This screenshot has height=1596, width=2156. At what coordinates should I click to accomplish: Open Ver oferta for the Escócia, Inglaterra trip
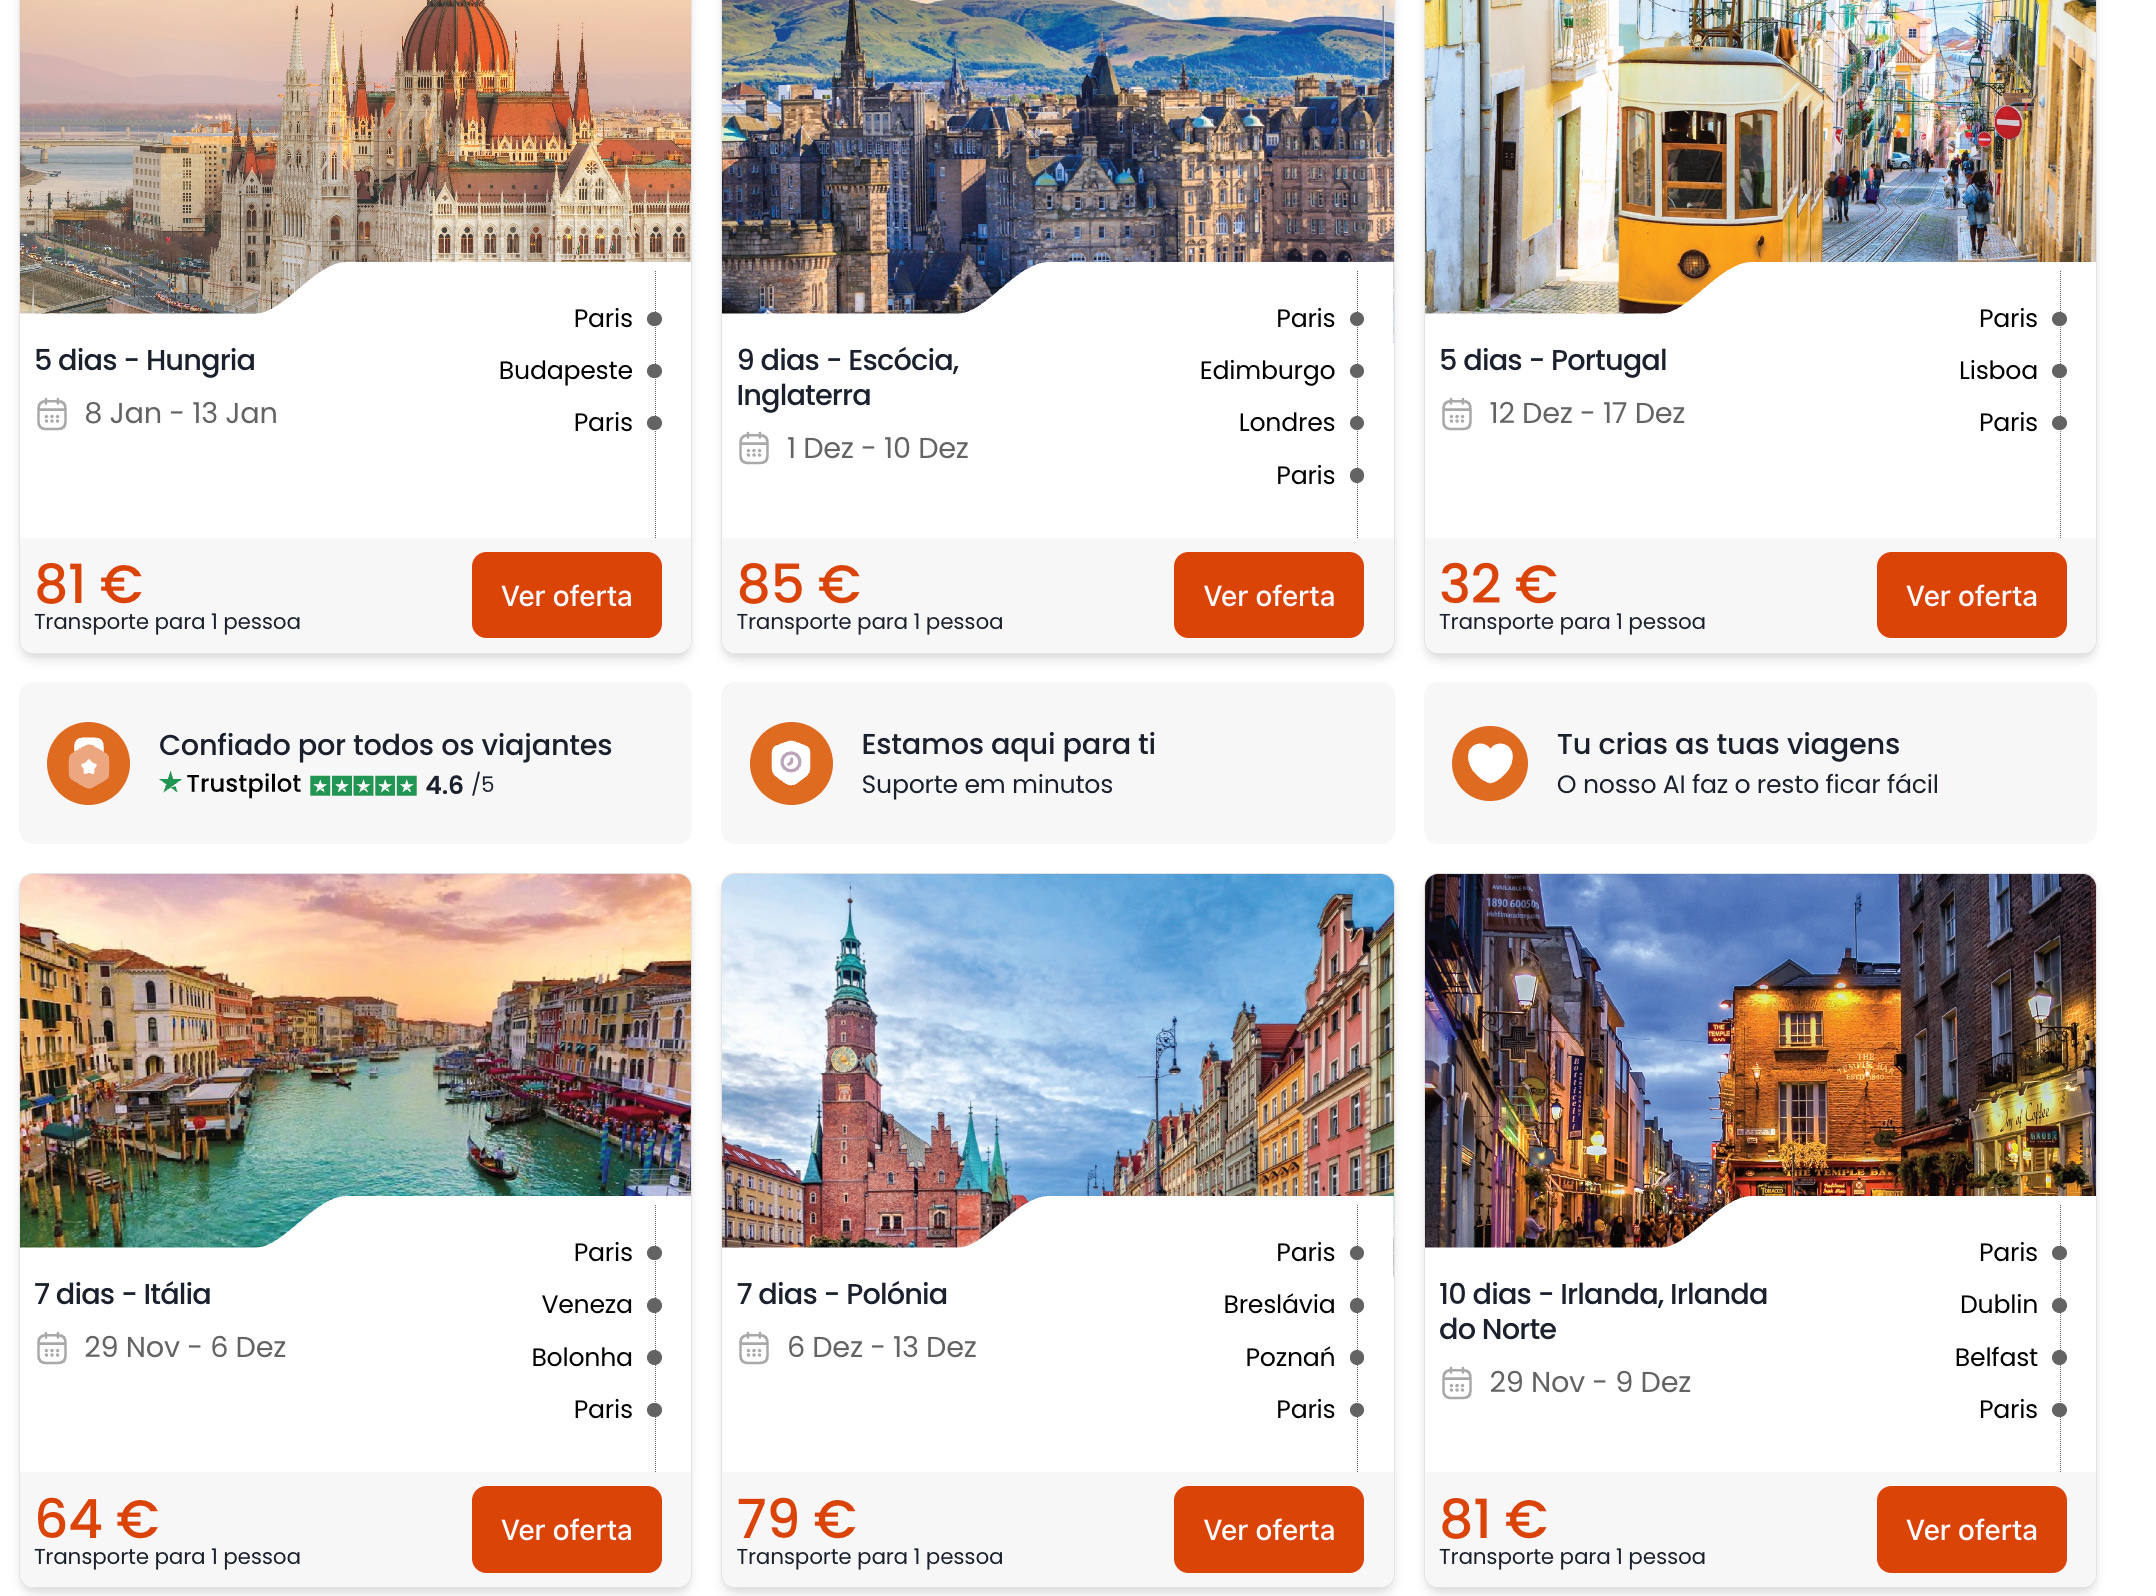1268,595
